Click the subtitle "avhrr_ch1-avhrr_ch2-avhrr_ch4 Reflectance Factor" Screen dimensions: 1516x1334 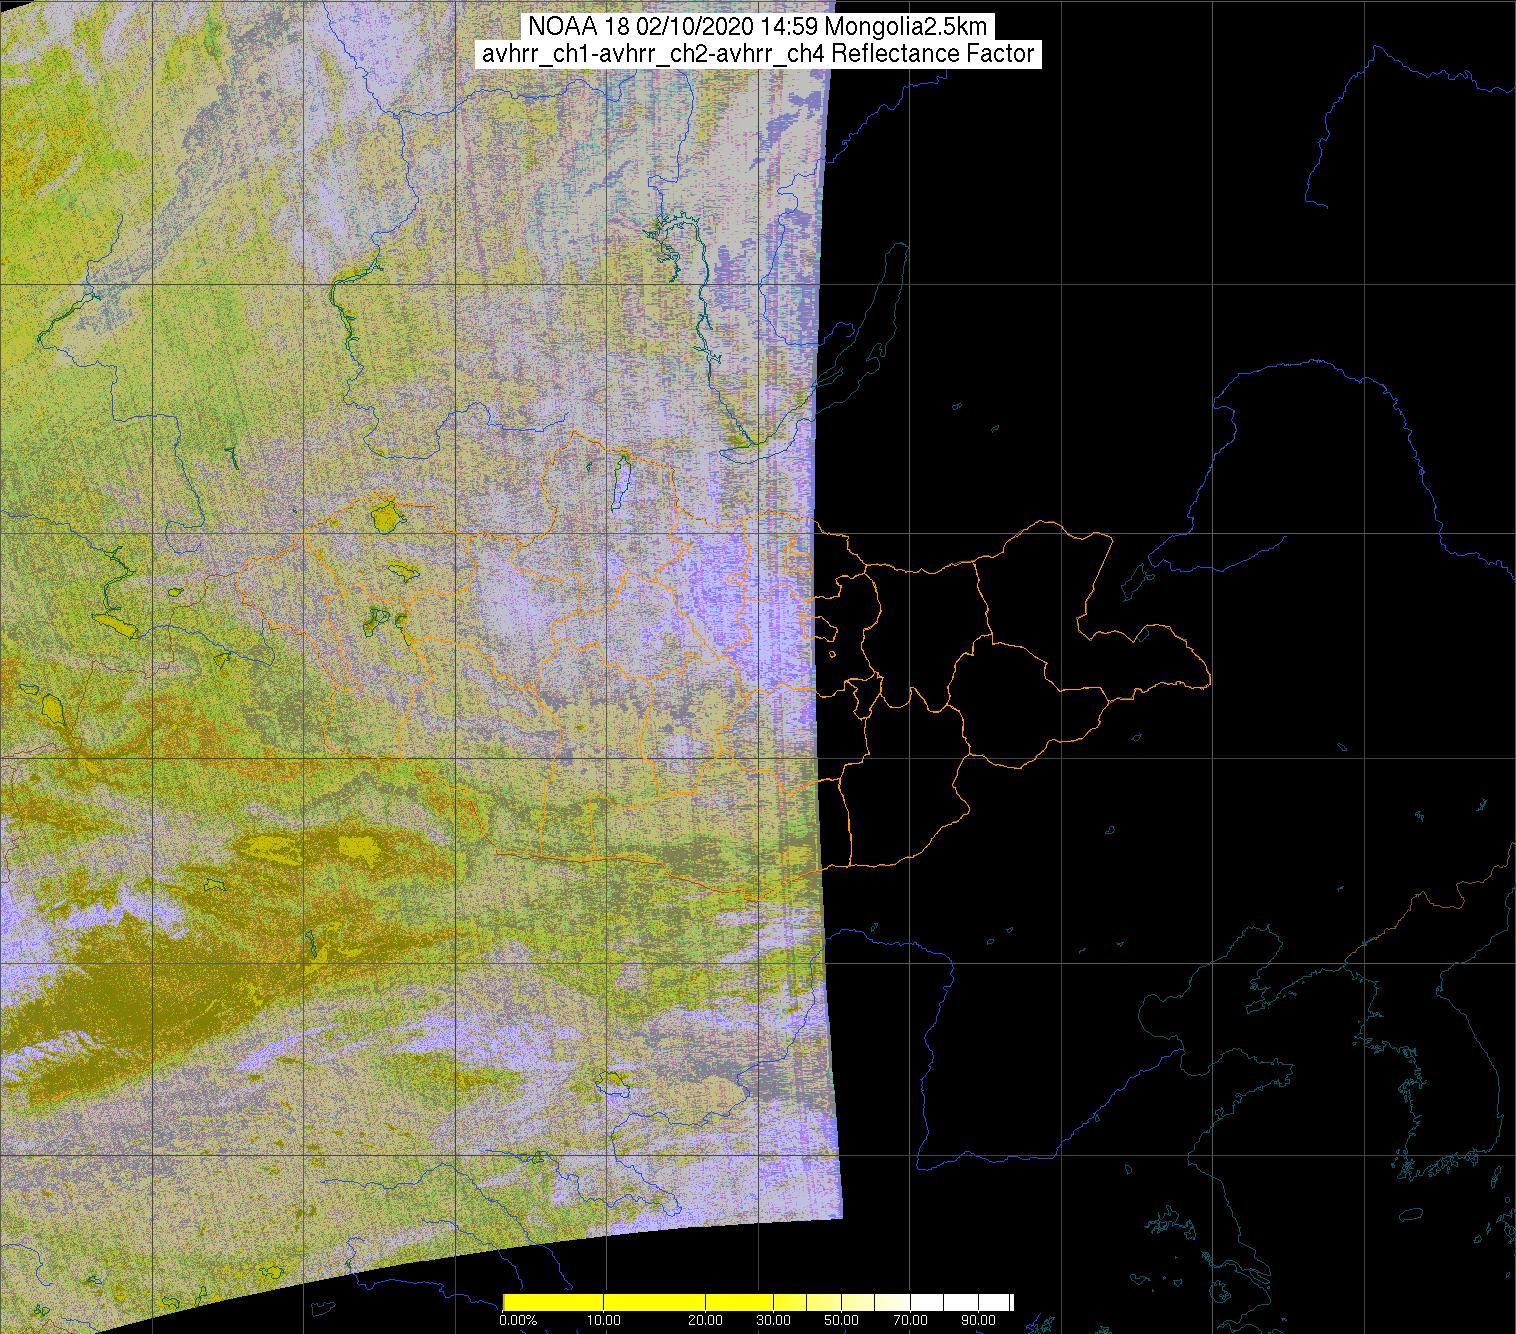pyautogui.click(x=757, y=54)
